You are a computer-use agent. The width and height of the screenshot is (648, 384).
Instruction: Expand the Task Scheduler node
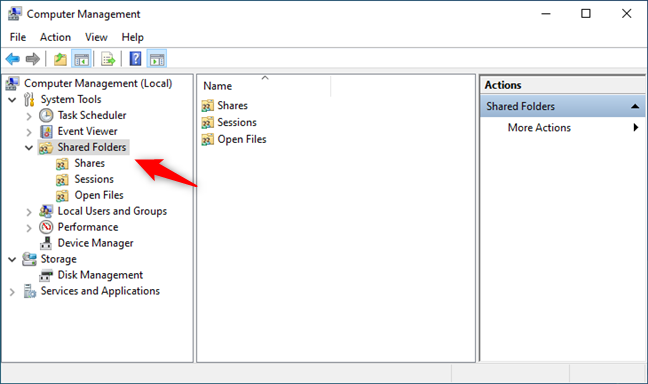coord(29,117)
